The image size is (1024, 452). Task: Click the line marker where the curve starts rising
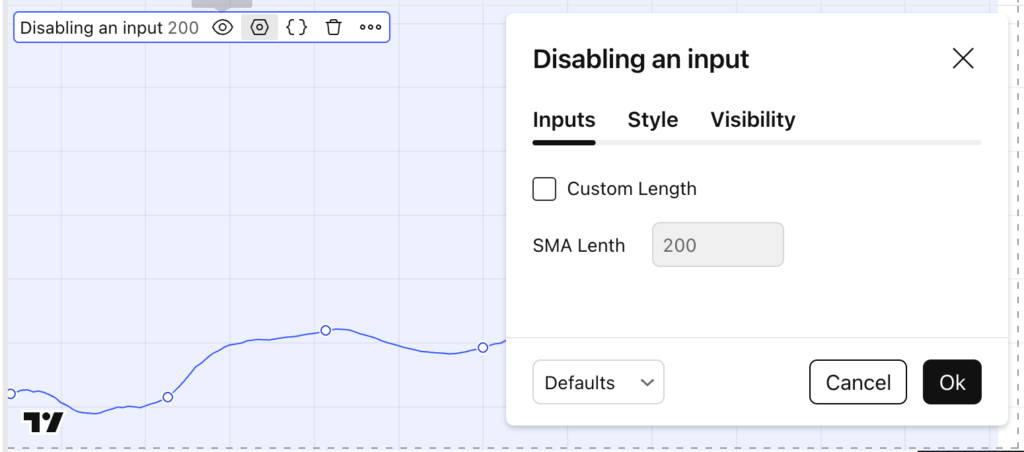point(168,397)
